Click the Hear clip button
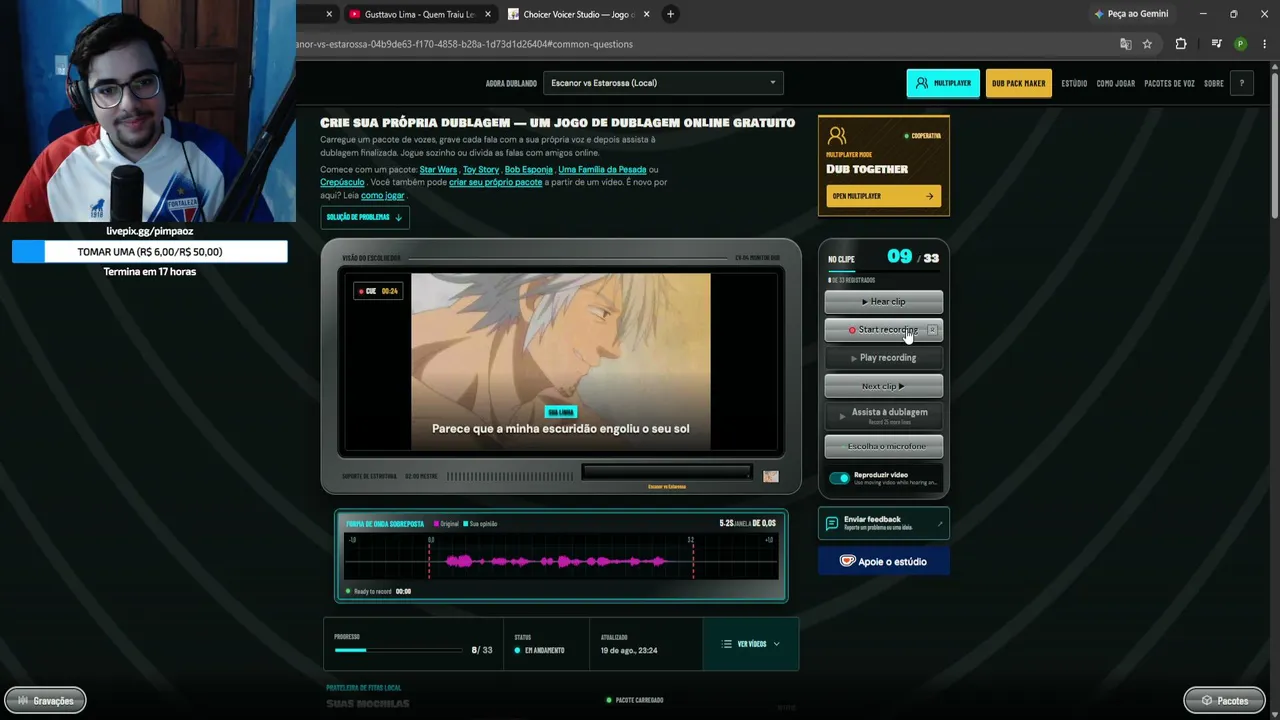 884,301
